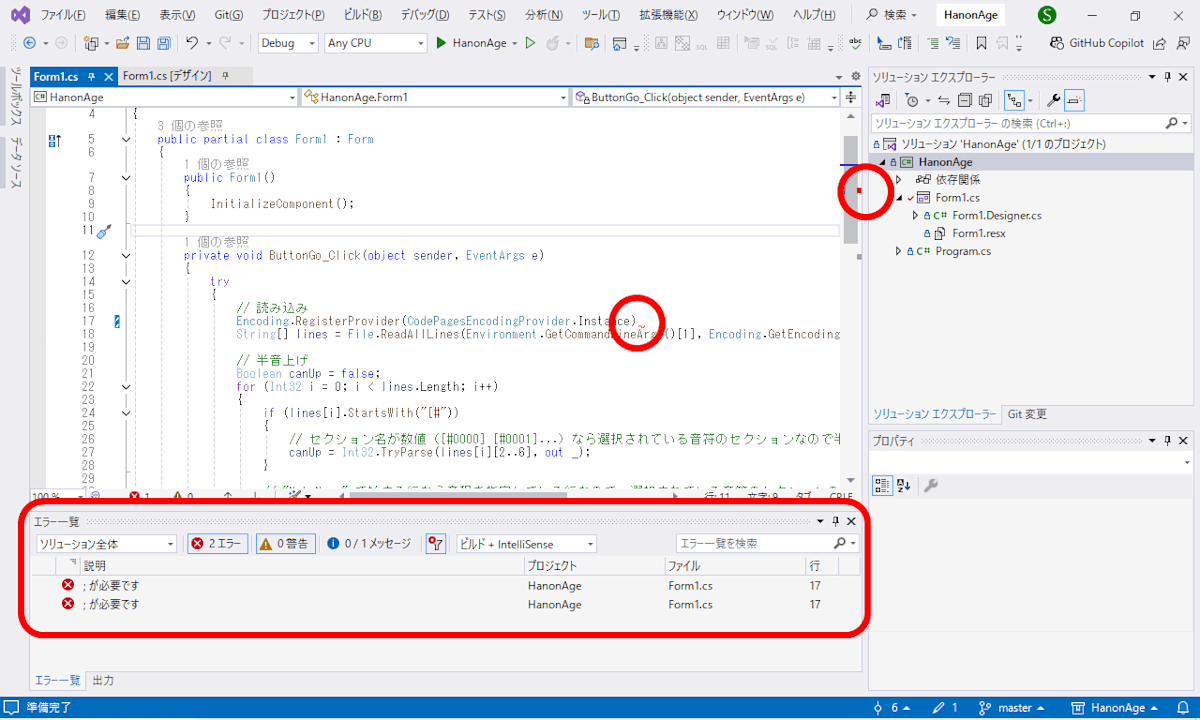Switch to Form1.cs design tab
Viewport: 1200px width, 720px height.
(x=168, y=76)
